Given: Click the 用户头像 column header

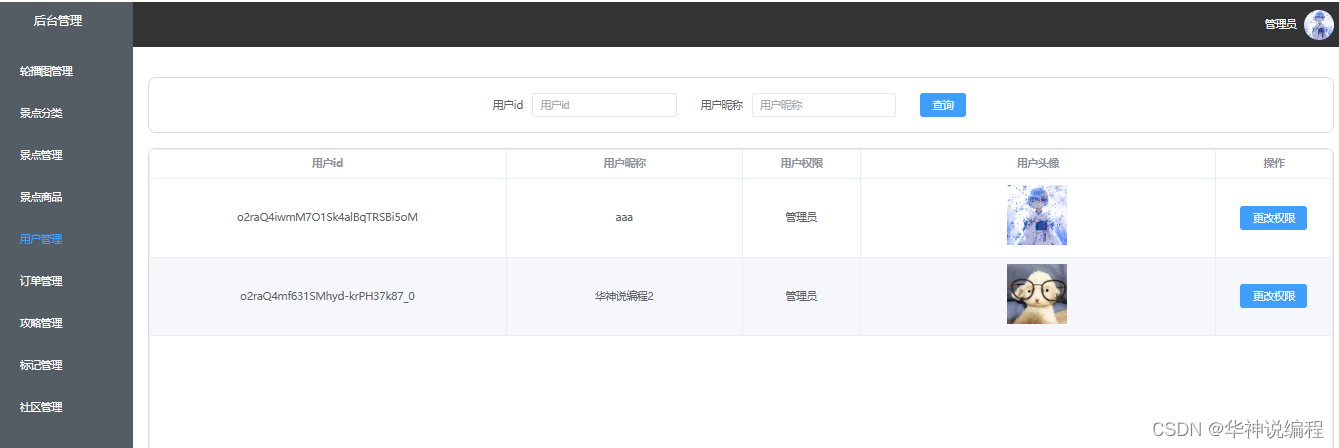Looking at the screenshot, I should coord(1038,163).
